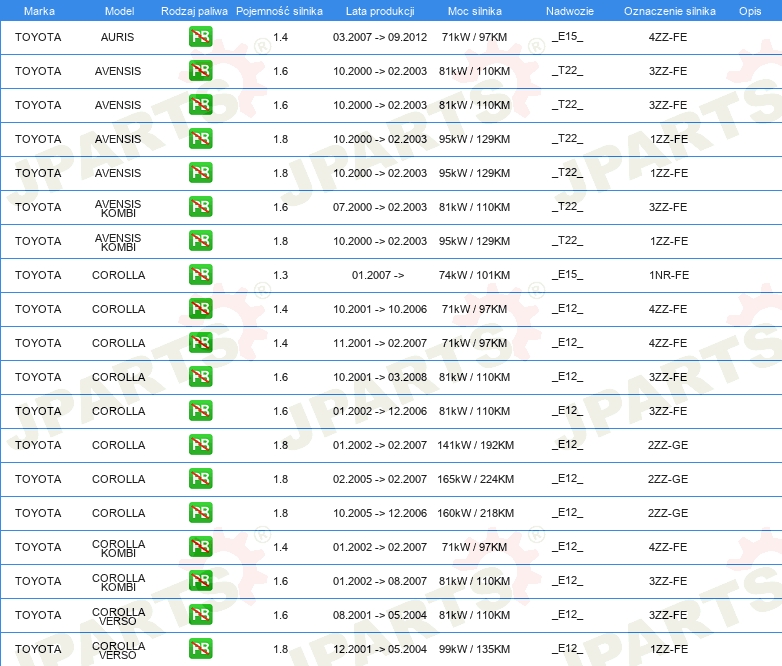
Task: Click fuel icon for Corolla 160kW / 218KM row
Action: [200, 513]
